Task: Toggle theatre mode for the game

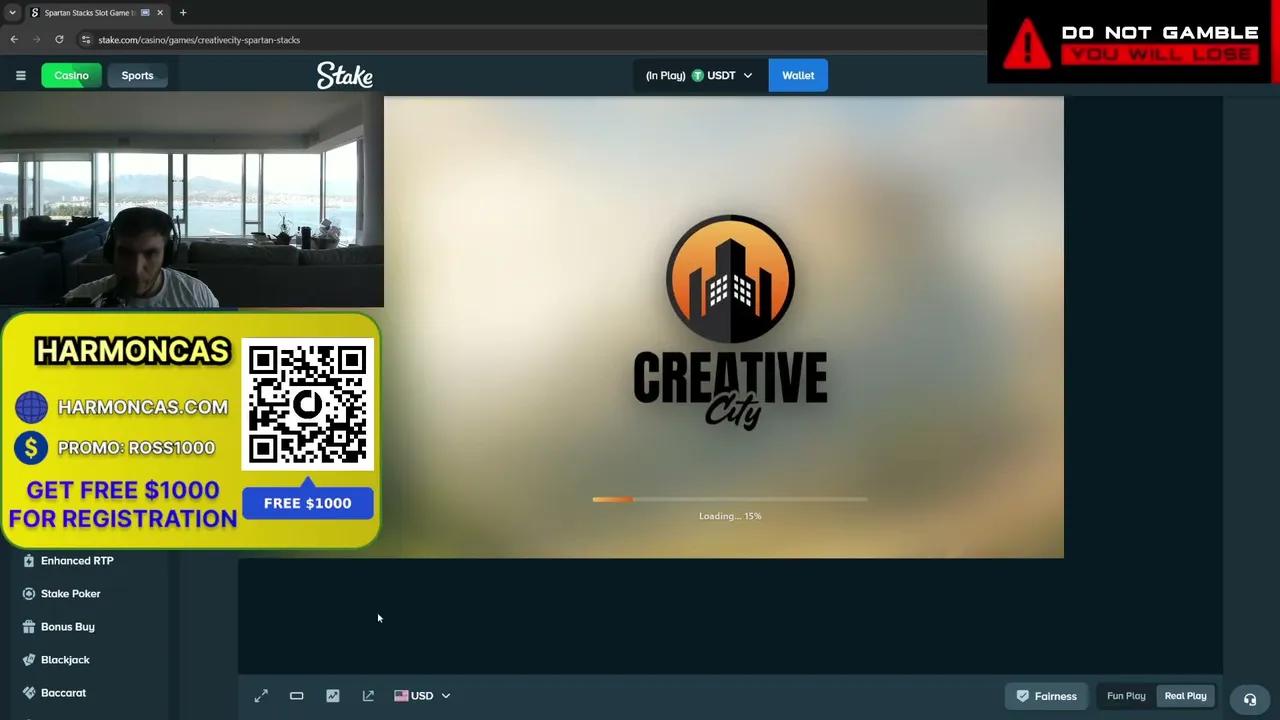Action: [297, 695]
